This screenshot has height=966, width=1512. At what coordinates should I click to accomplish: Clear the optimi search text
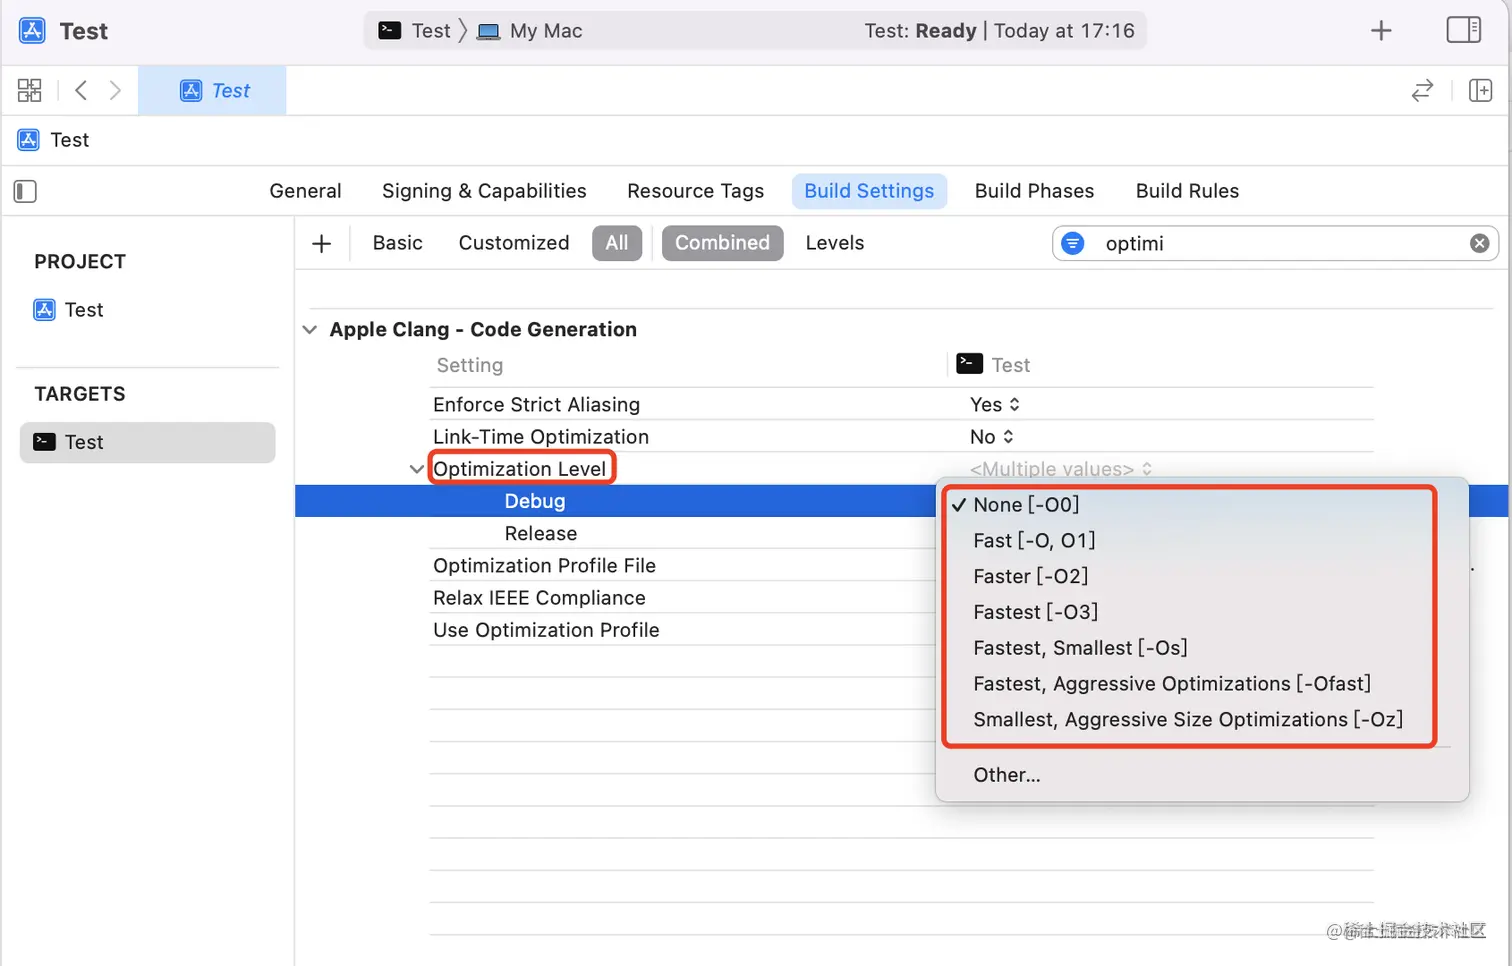pos(1479,243)
